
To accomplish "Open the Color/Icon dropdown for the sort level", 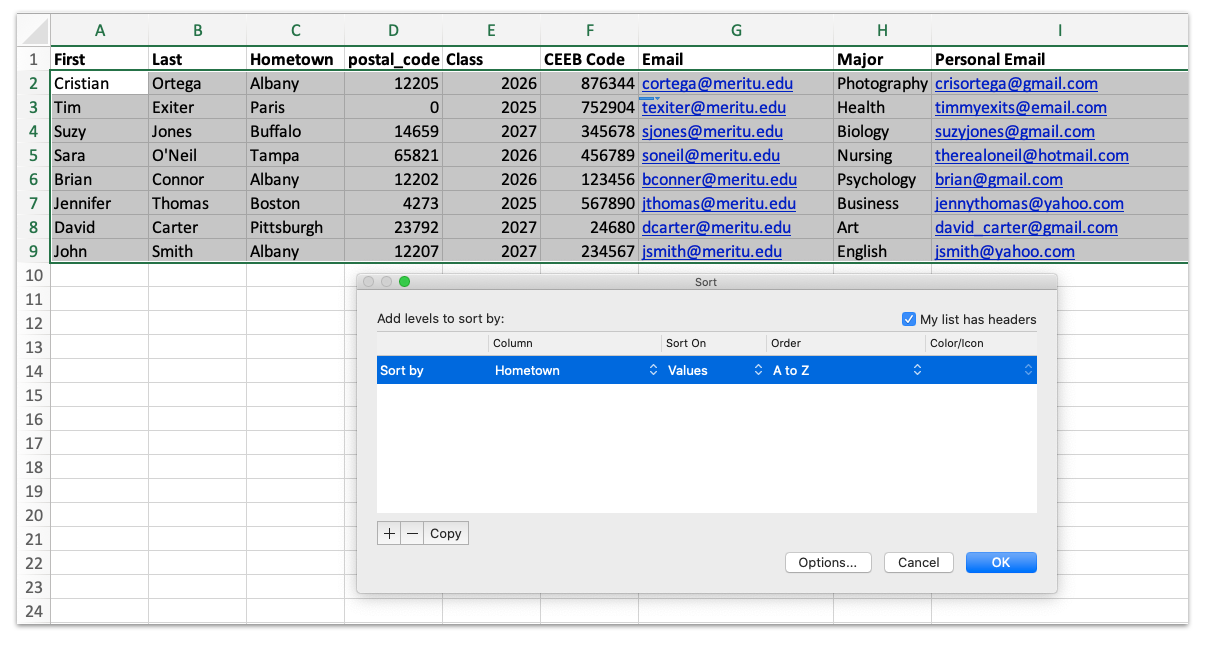I will [x=1027, y=369].
